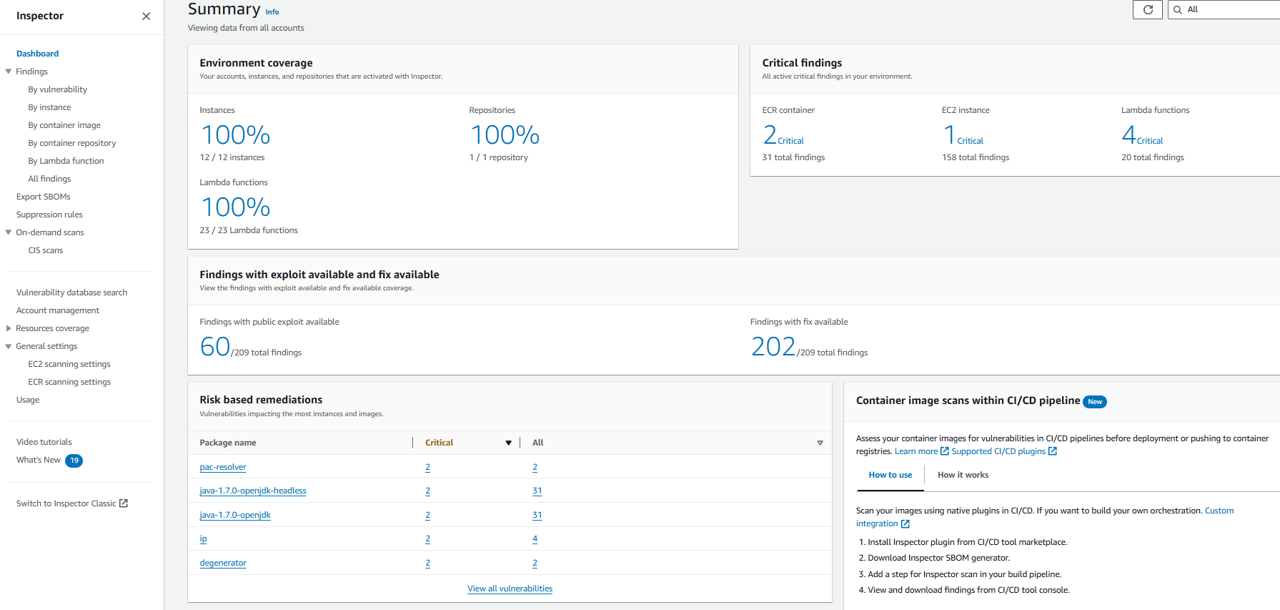Collapse the On-demand scans section
The height and width of the screenshot is (610, 1280).
pyautogui.click(x=8, y=232)
